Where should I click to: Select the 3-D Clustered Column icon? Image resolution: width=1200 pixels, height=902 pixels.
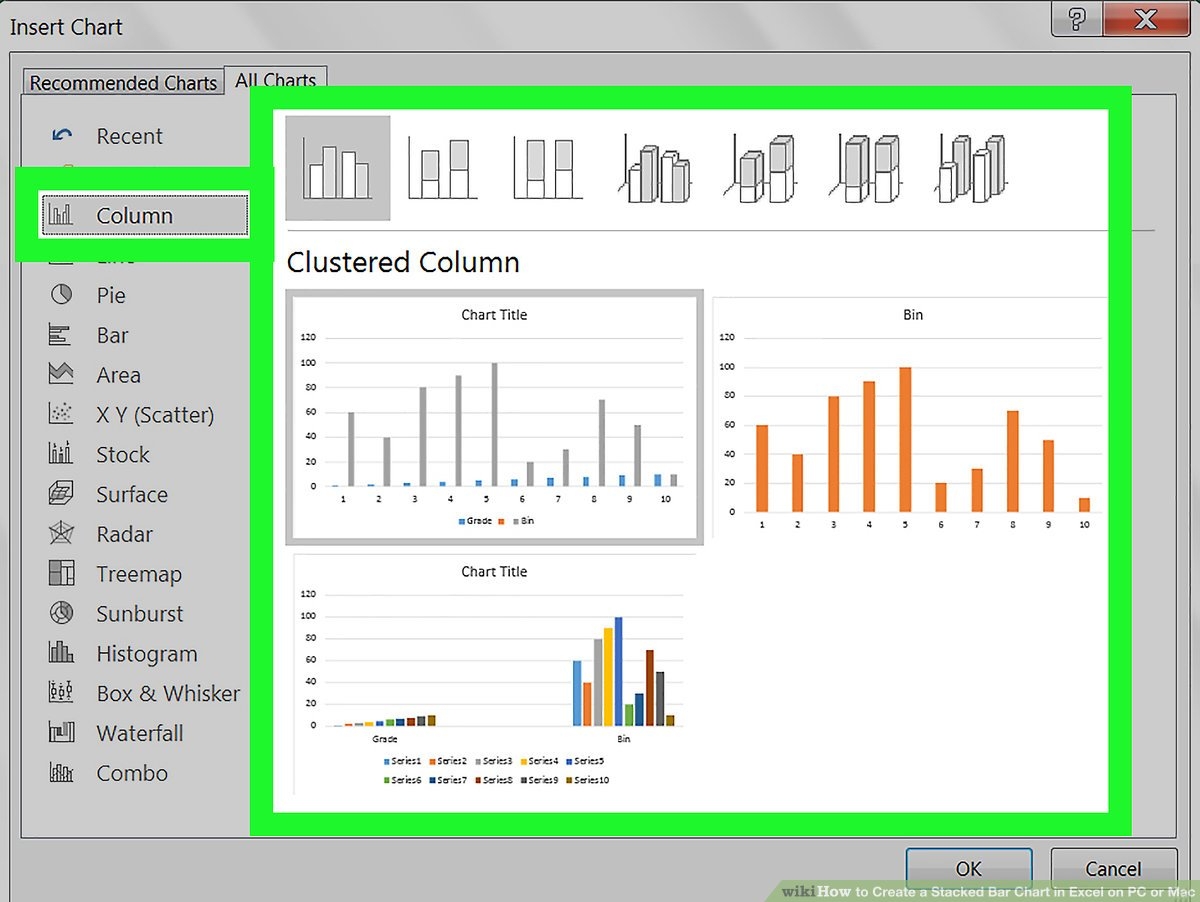(x=654, y=168)
